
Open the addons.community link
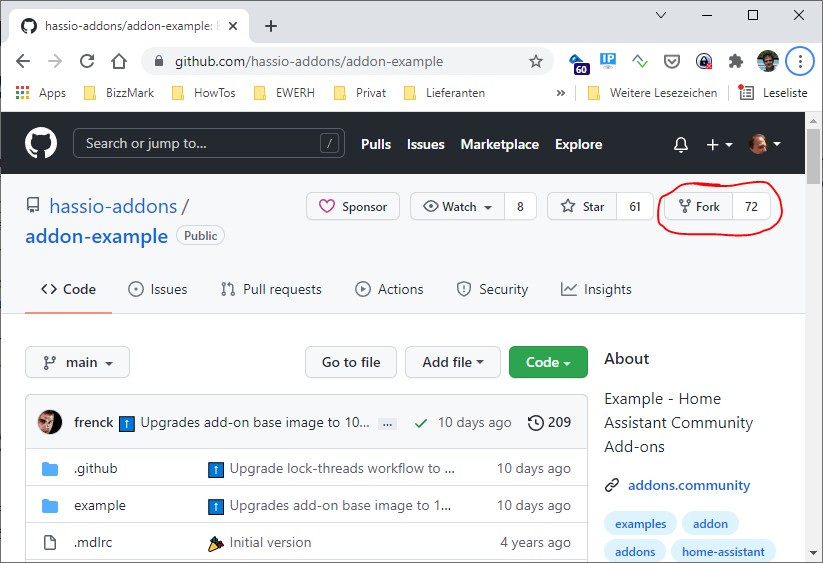click(688, 485)
